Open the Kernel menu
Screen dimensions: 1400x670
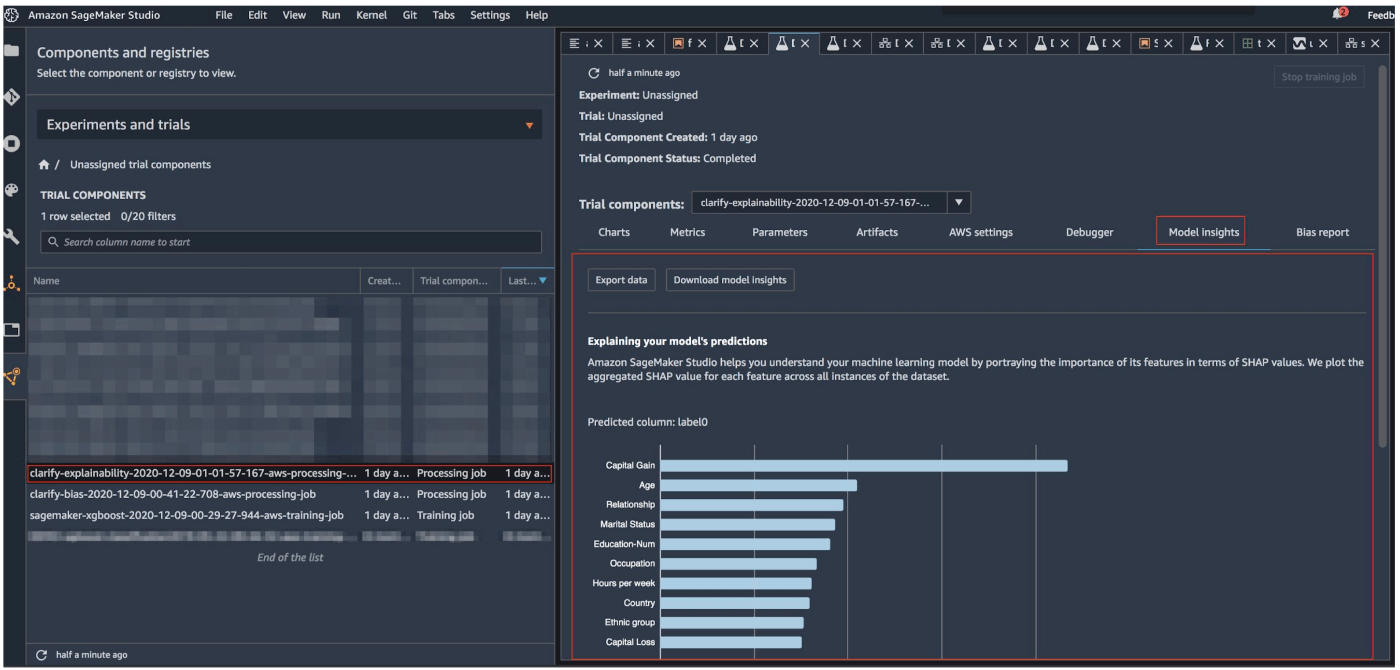pos(372,15)
